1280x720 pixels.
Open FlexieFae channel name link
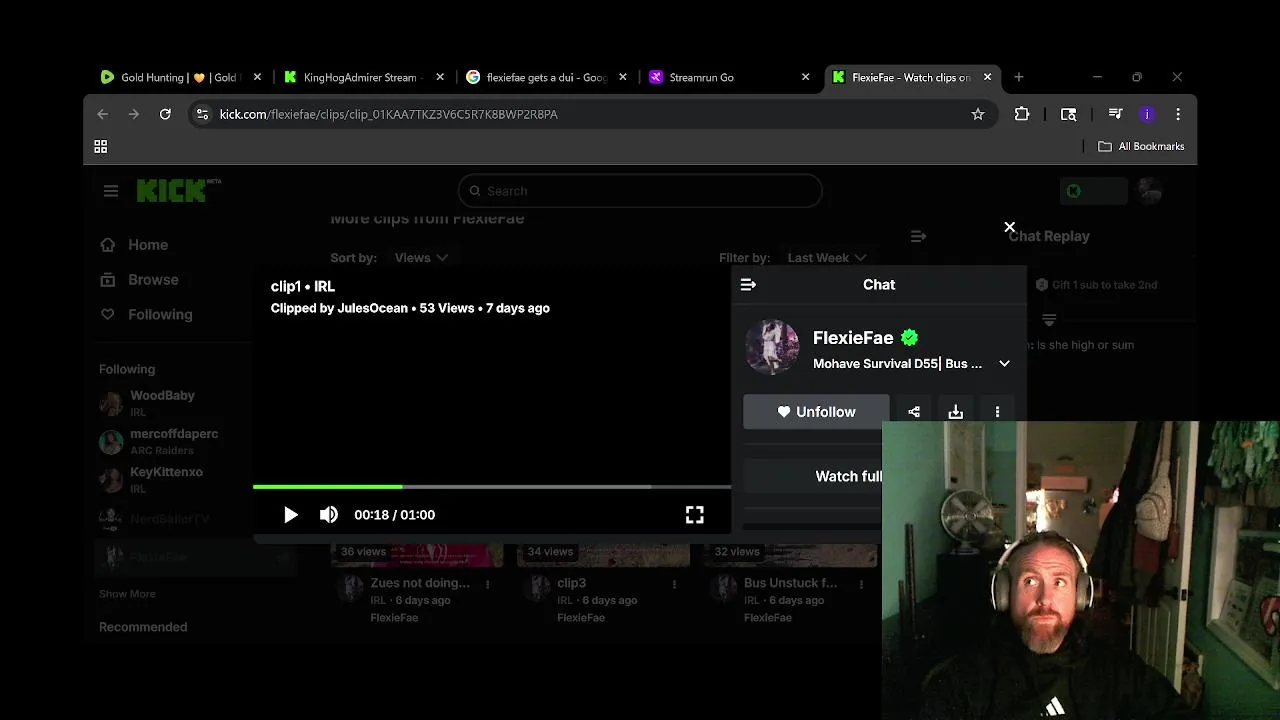tap(853, 338)
